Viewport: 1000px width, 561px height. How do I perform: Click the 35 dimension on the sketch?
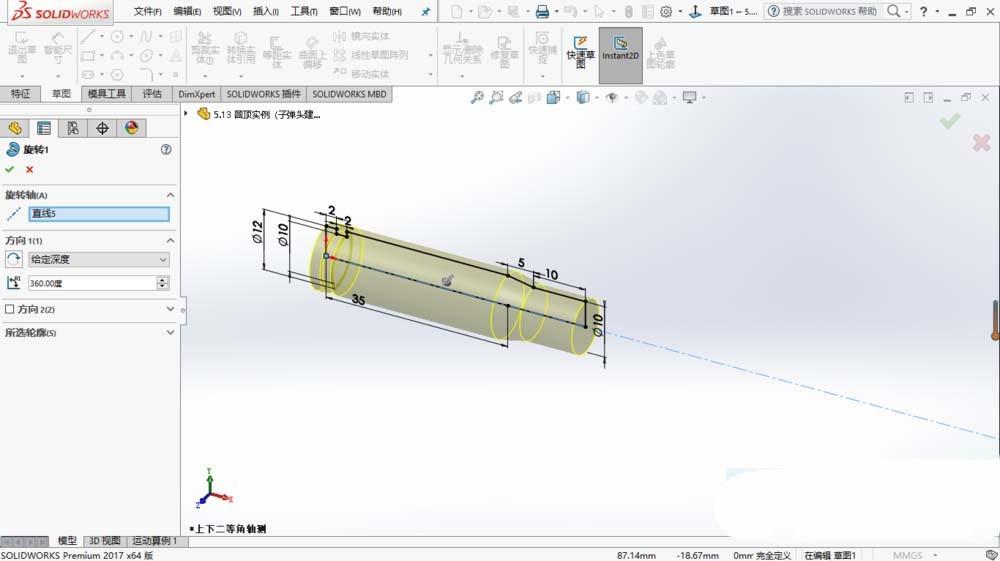click(x=358, y=299)
